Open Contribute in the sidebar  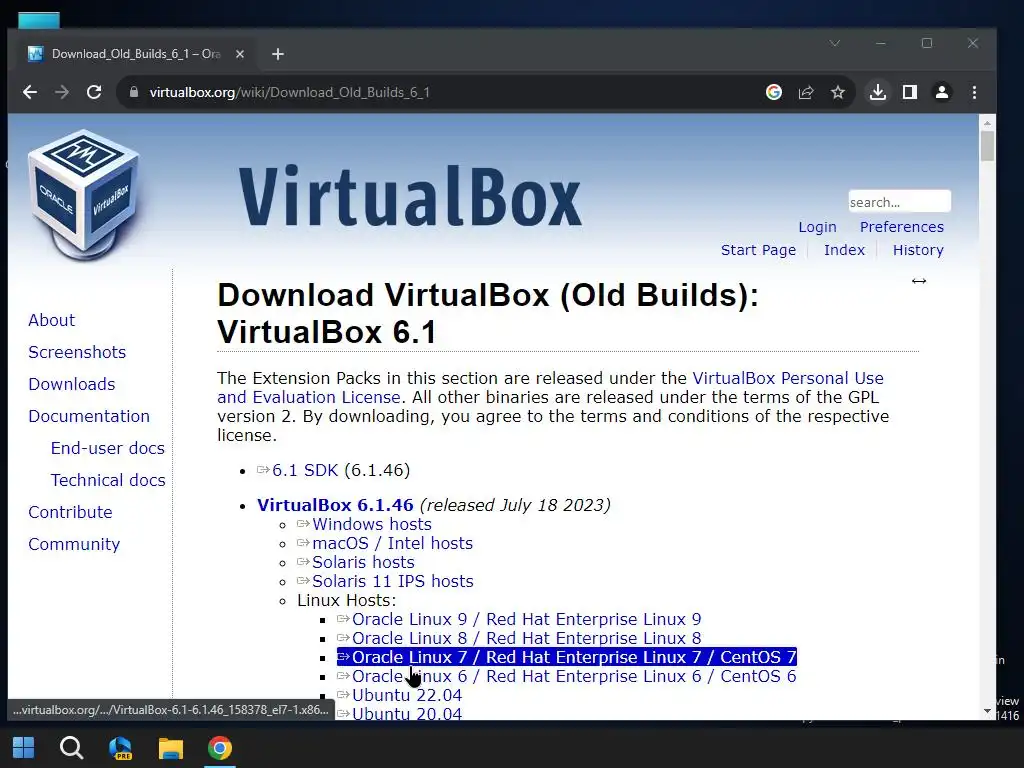70,512
